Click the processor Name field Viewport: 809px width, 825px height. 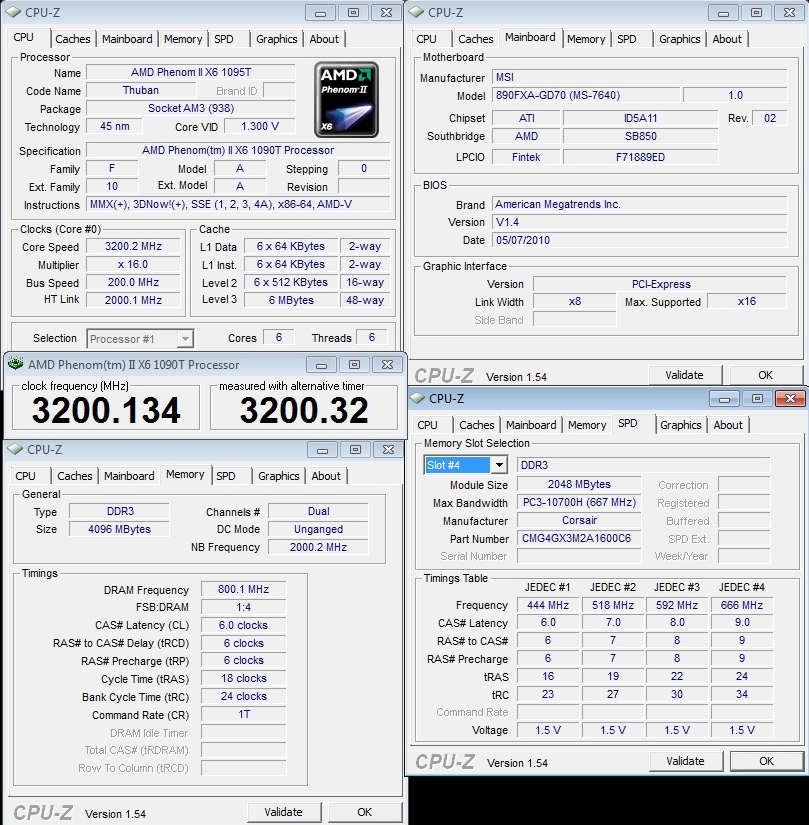pos(190,73)
